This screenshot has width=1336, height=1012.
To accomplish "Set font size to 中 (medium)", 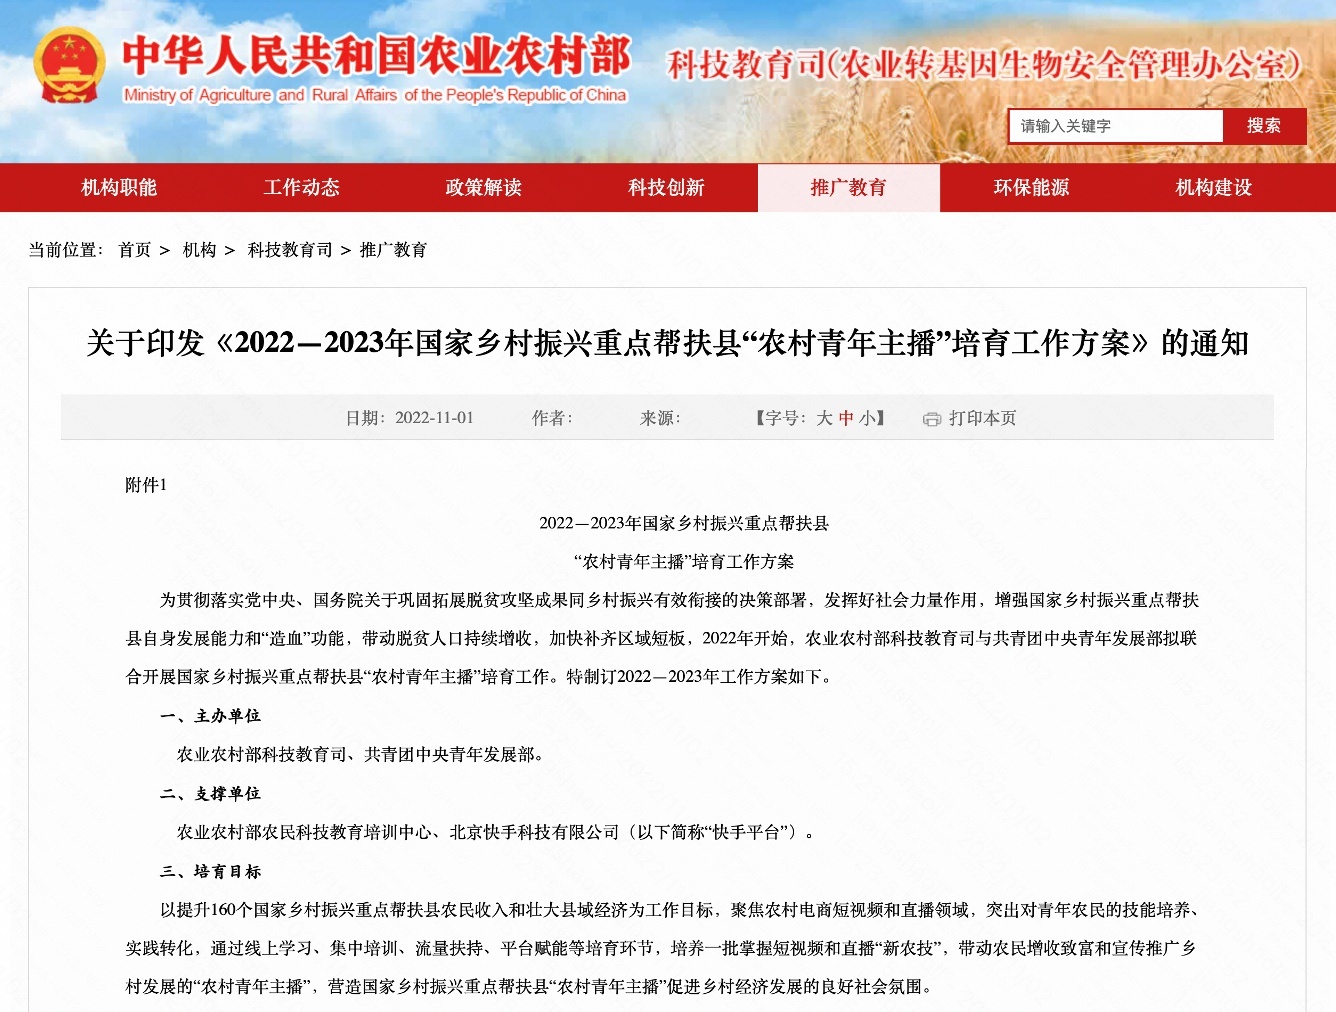I will coord(846,418).
